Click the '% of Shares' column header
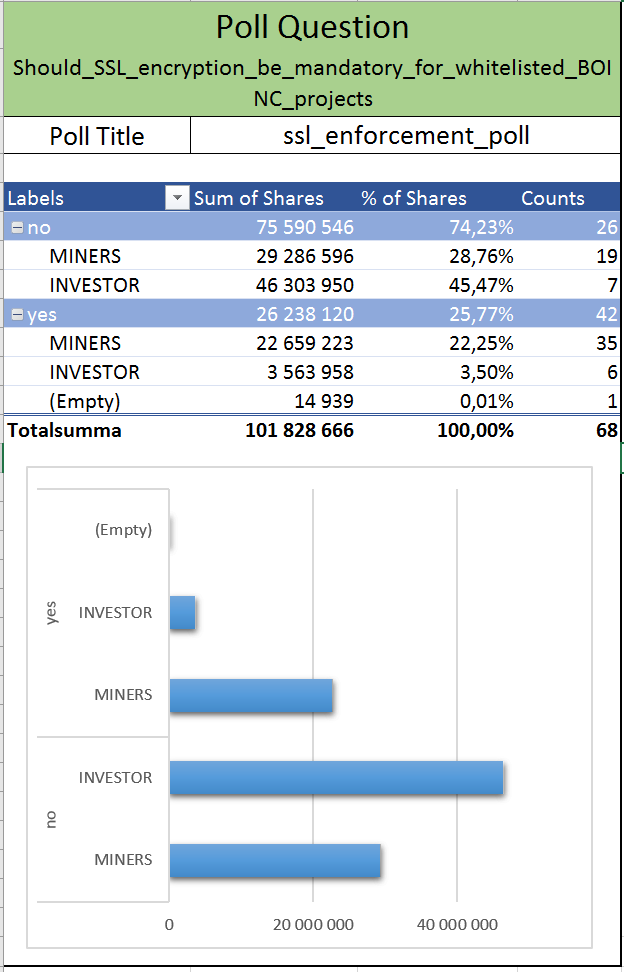Image resolution: width=624 pixels, height=972 pixels. click(413, 198)
